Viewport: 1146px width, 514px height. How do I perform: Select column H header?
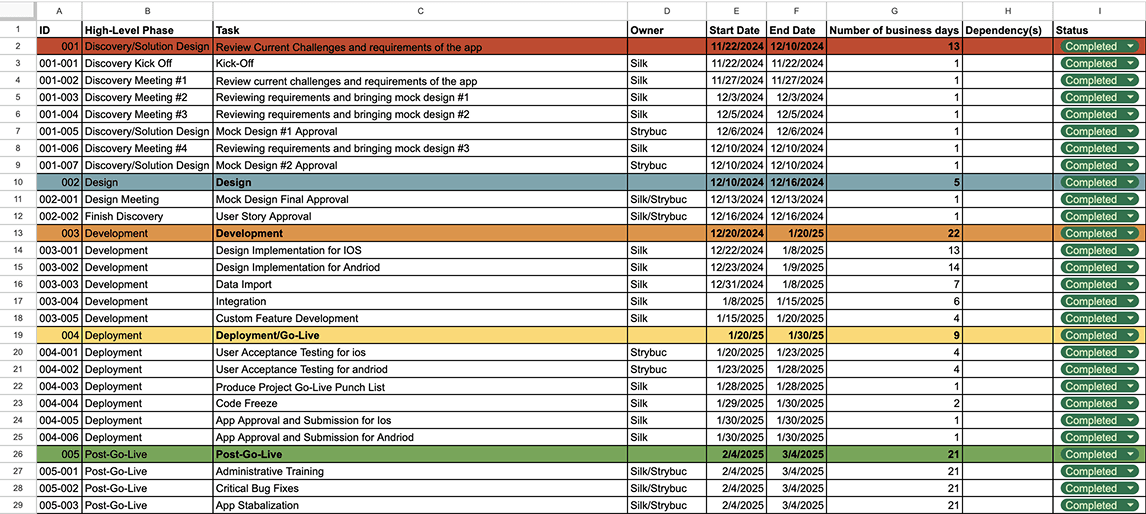(1007, 10)
